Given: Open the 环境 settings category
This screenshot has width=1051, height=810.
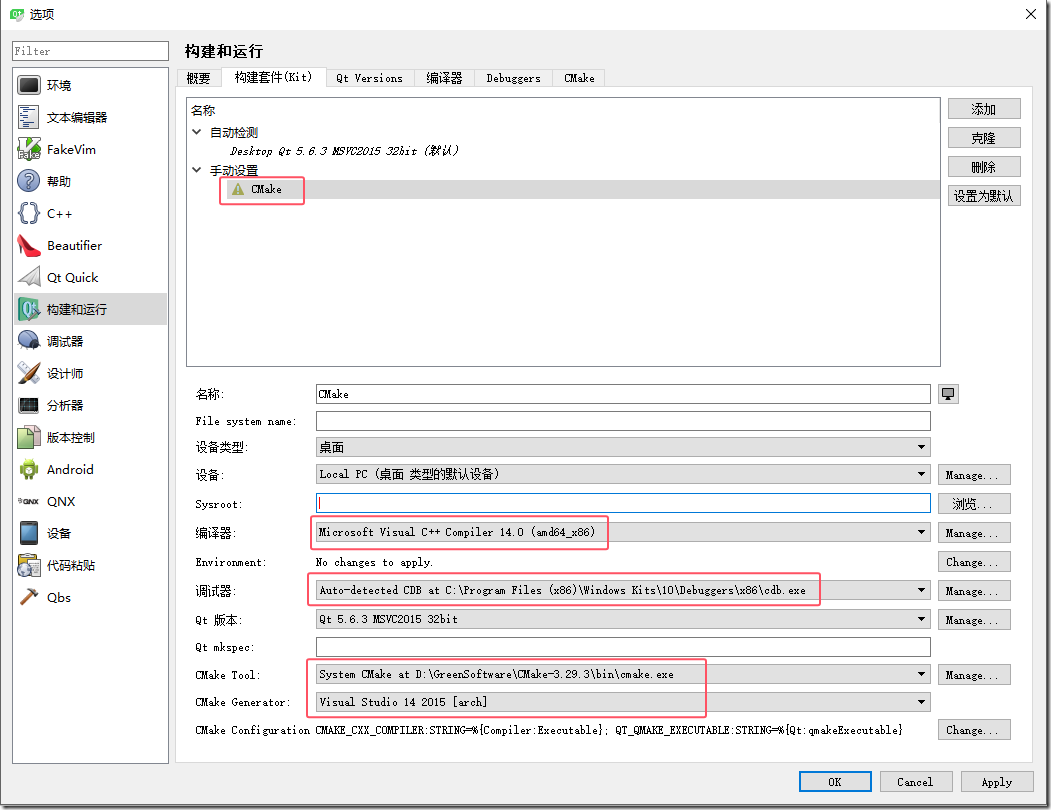Looking at the screenshot, I should (90, 85).
